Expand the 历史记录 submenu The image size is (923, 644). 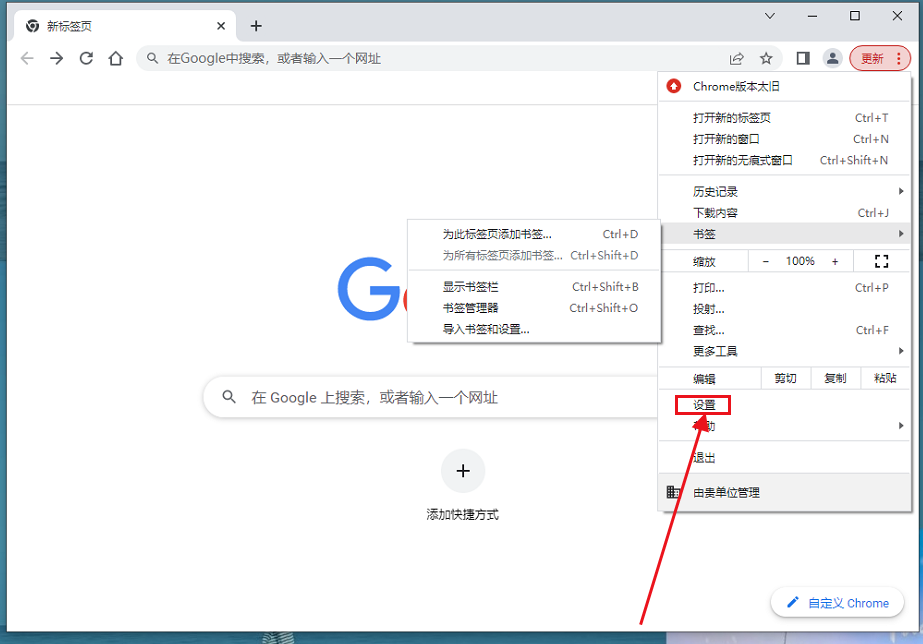click(x=784, y=191)
